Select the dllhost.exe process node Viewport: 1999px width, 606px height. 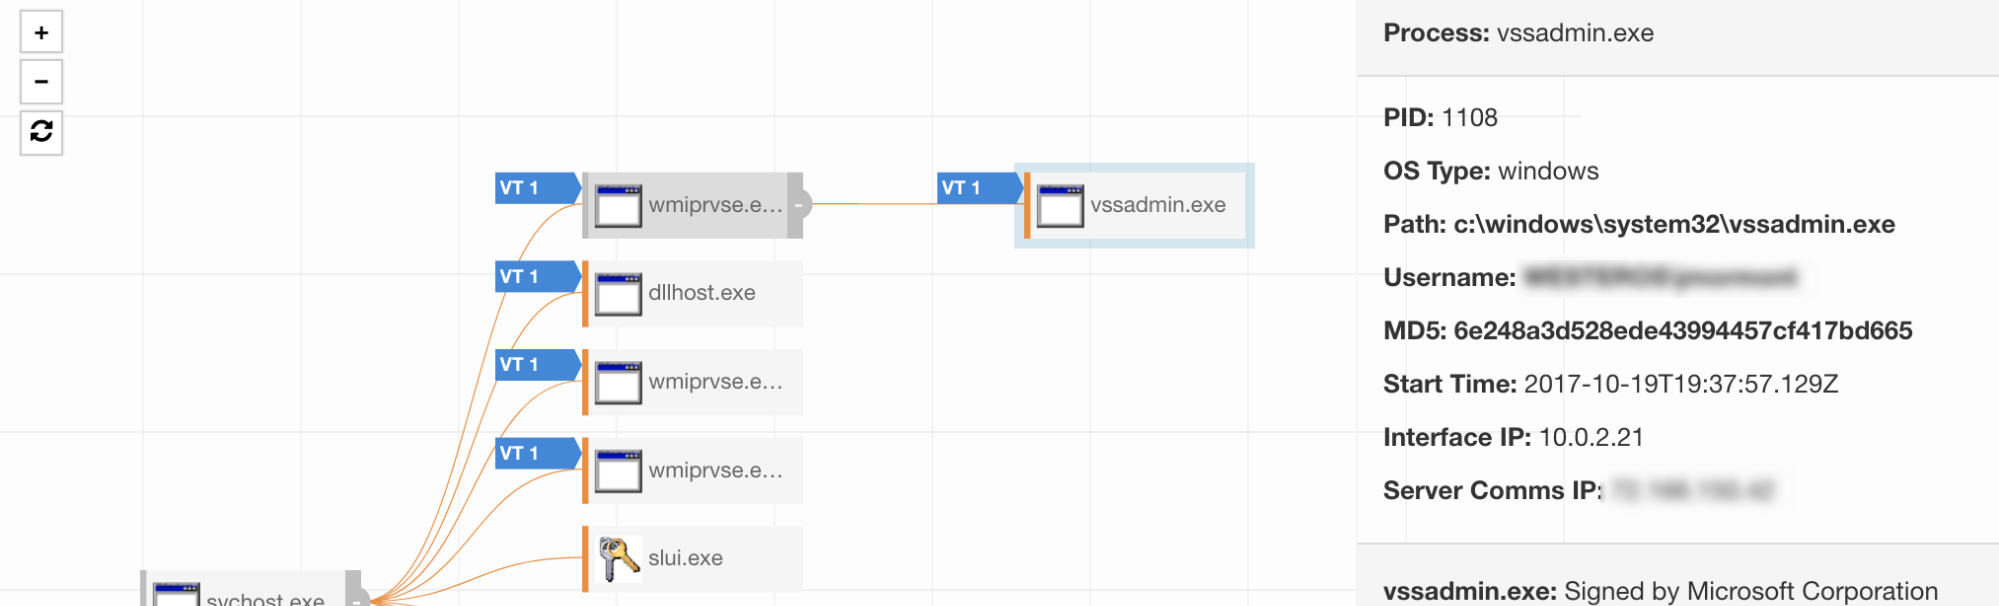click(x=702, y=293)
